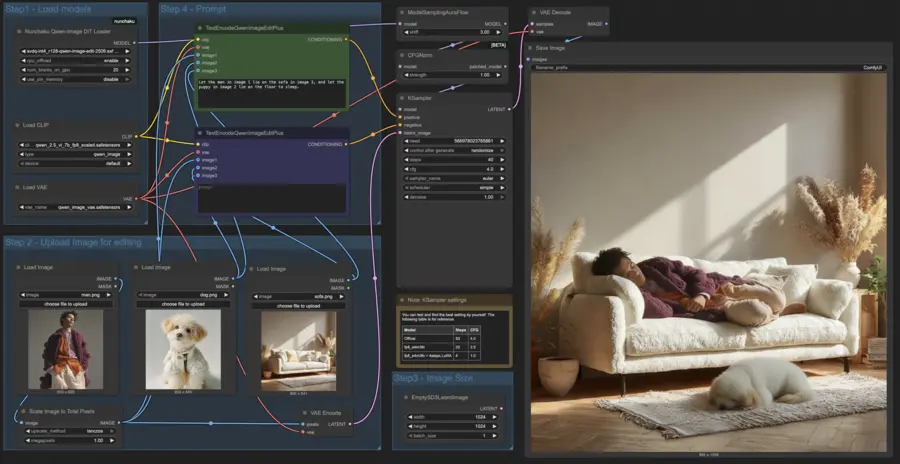Click the height 1024 field
Image resolution: width=900 pixels, height=464 pixels.
(453, 427)
